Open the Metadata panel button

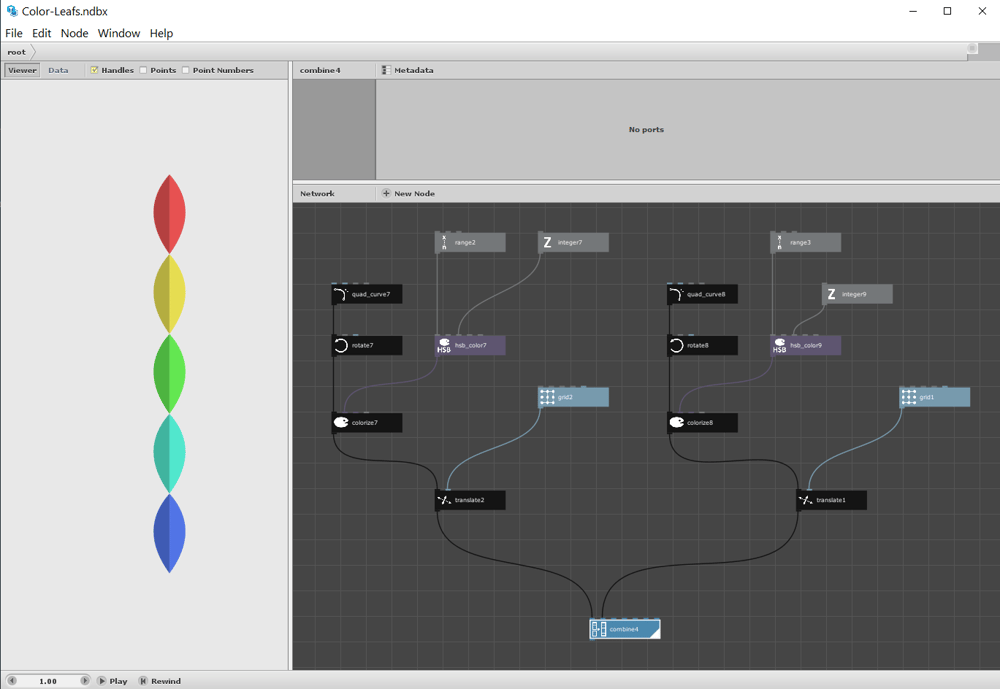click(408, 70)
